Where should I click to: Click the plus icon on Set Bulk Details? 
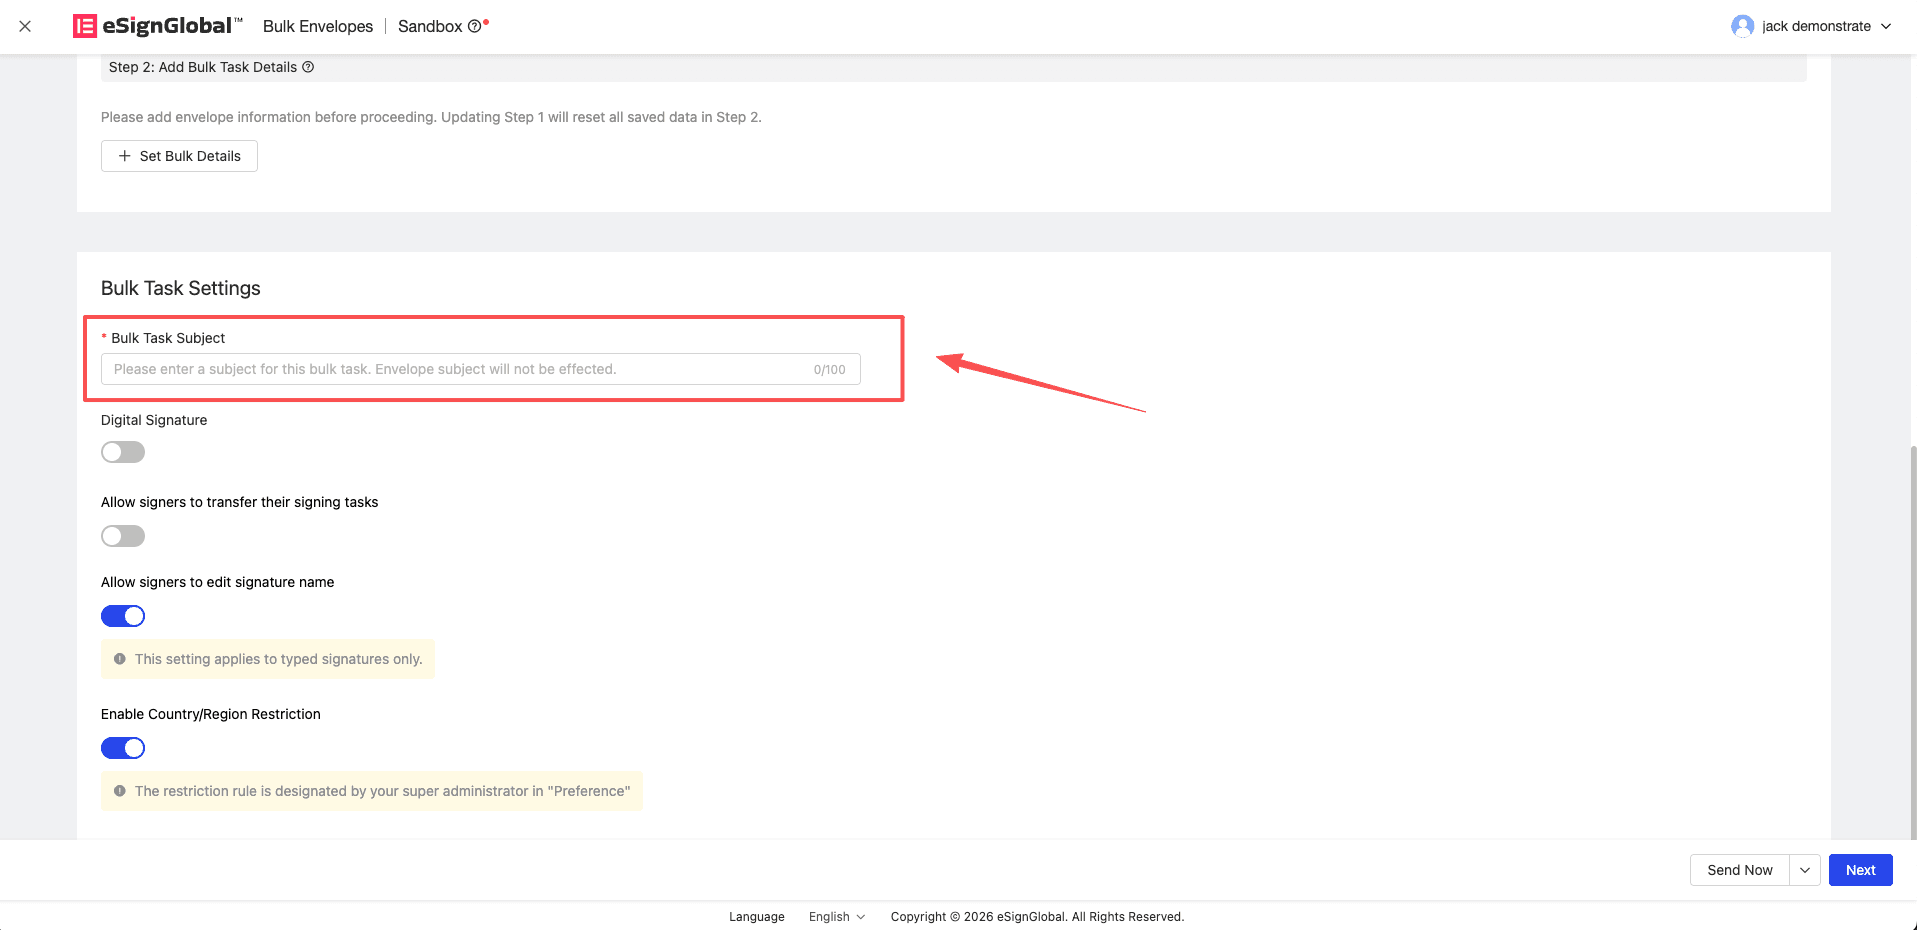point(125,156)
